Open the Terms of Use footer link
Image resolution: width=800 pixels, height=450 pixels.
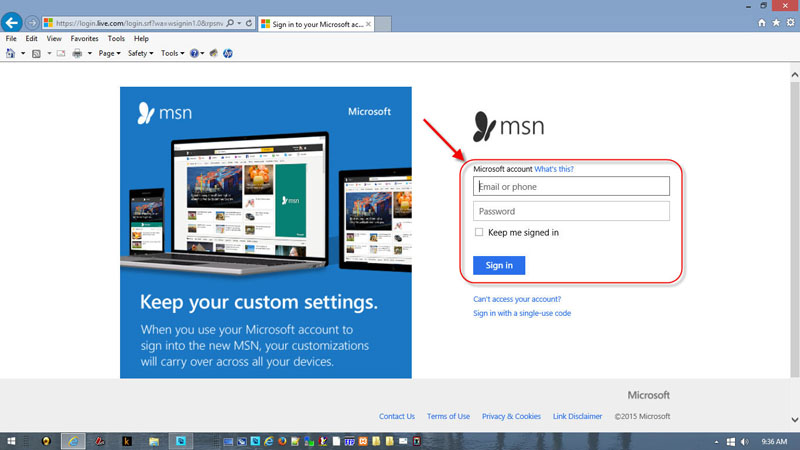coord(448,416)
